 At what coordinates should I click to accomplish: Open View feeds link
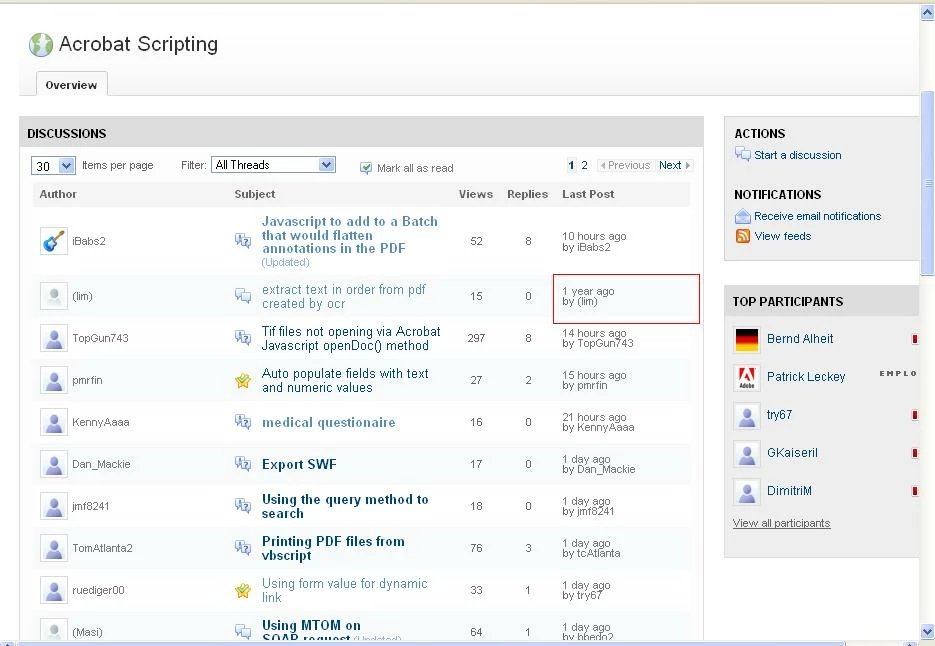[x=782, y=236]
